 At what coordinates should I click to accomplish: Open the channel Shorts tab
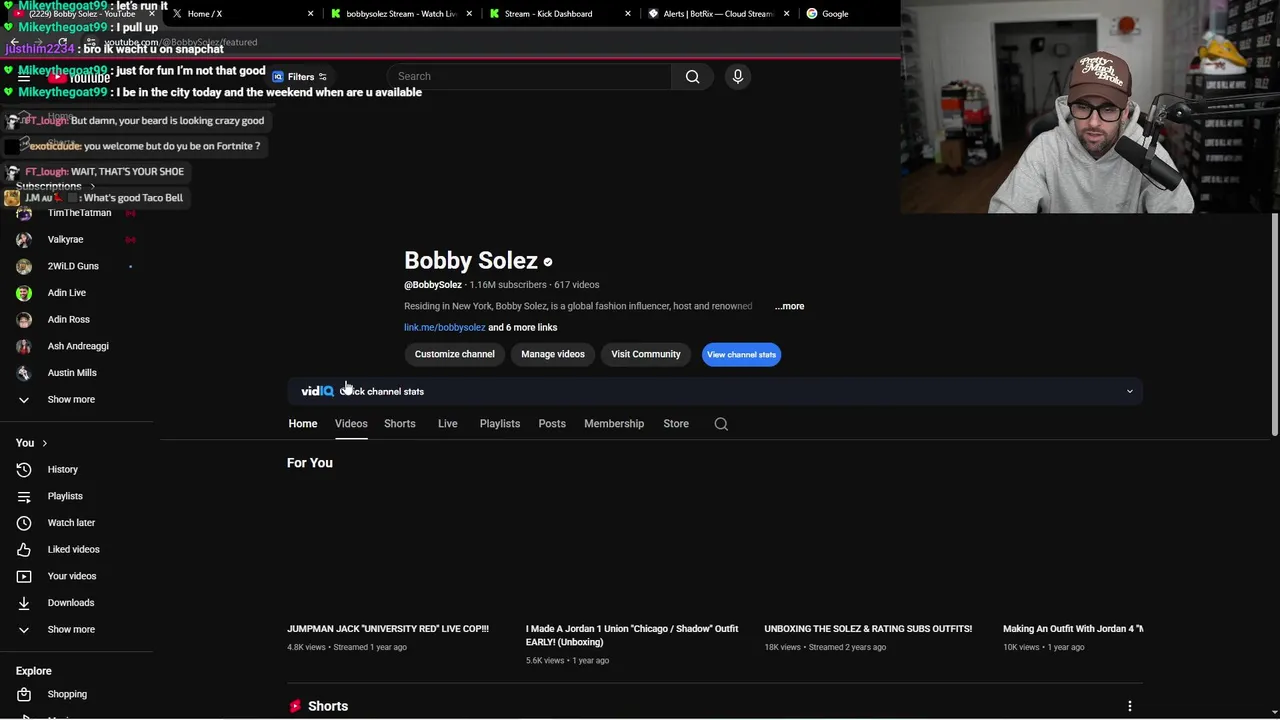(400, 424)
